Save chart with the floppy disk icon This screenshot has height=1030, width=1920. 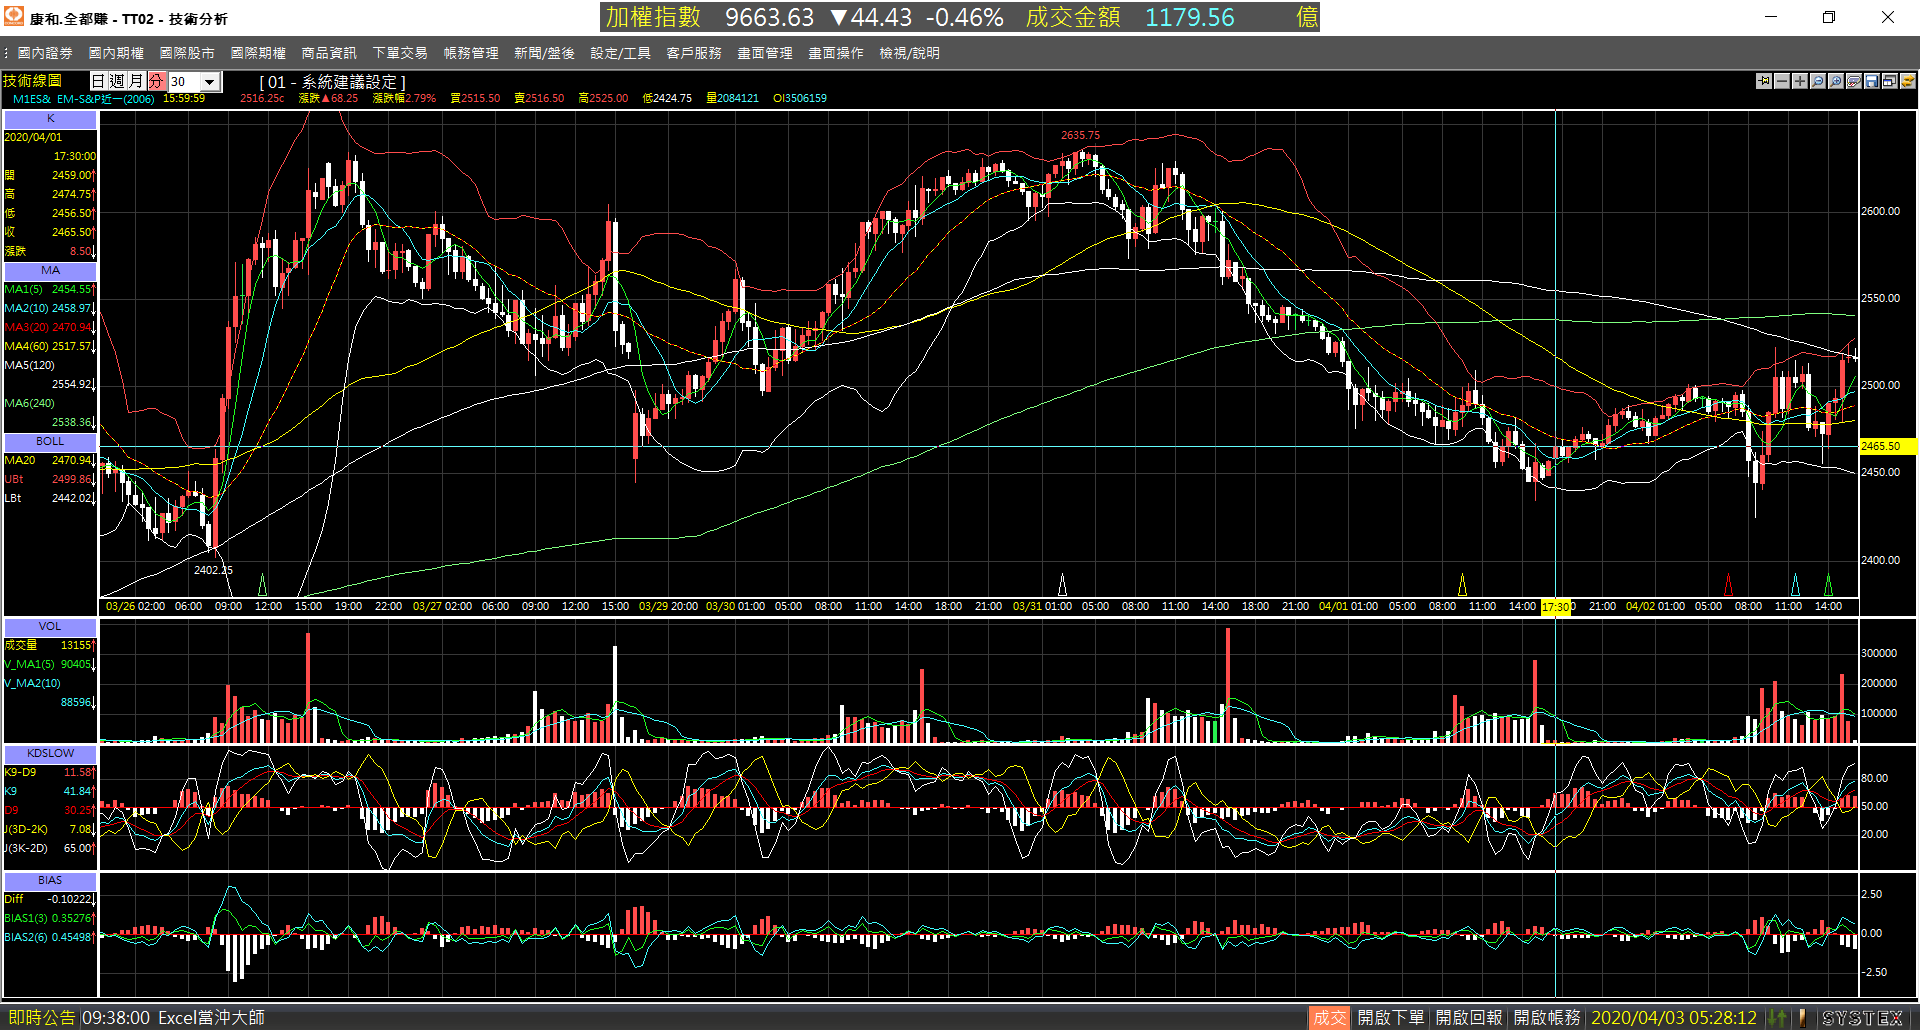click(x=1872, y=81)
